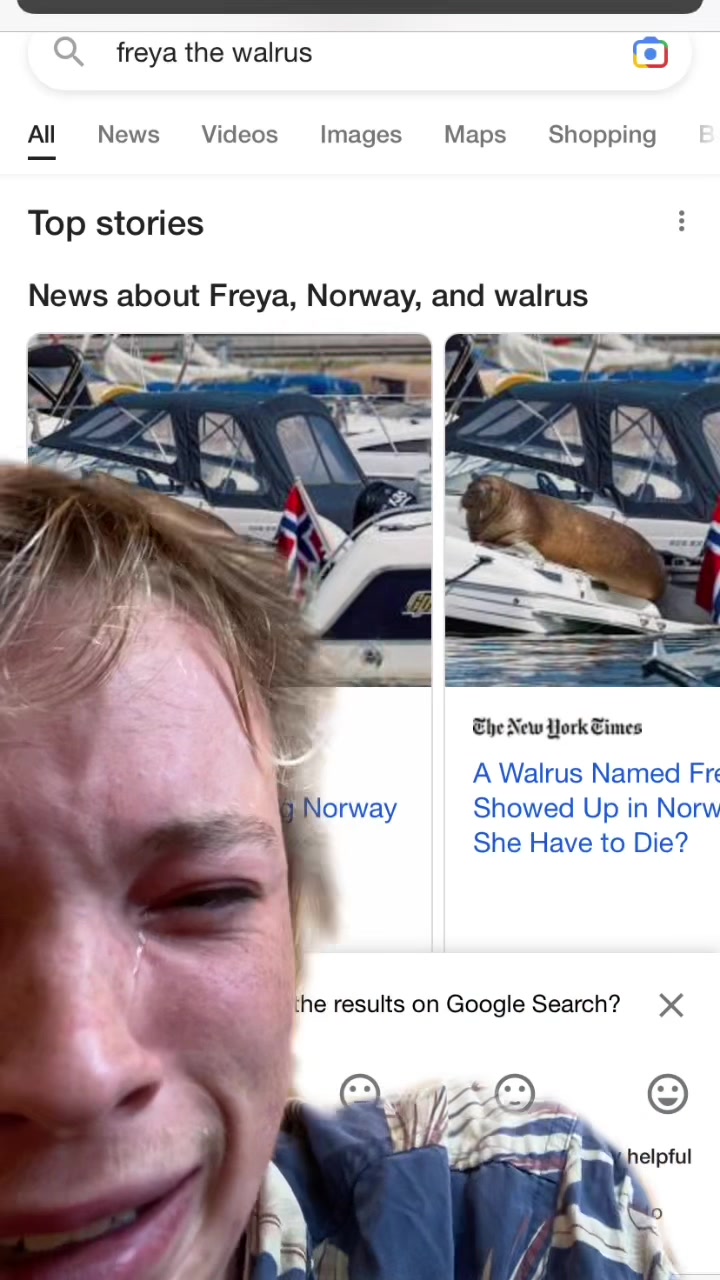
Task: Switch to the Videos tab
Action: (x=239, y=134)
